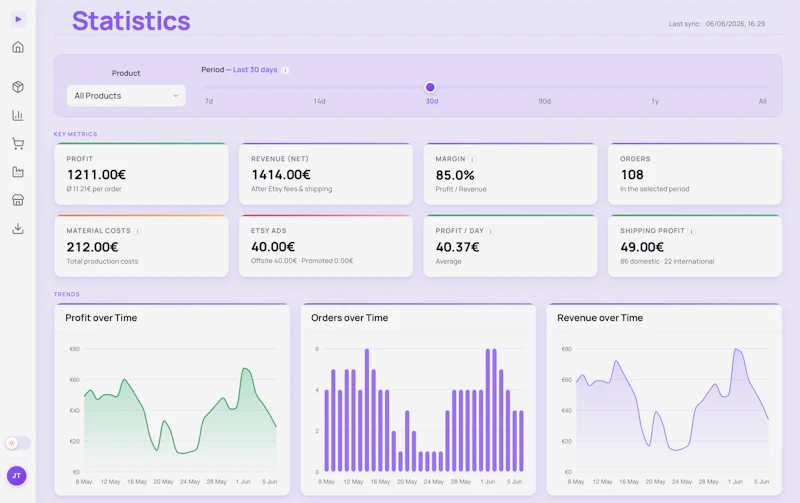Click the Margin info icon

click(x=472, y=159)
